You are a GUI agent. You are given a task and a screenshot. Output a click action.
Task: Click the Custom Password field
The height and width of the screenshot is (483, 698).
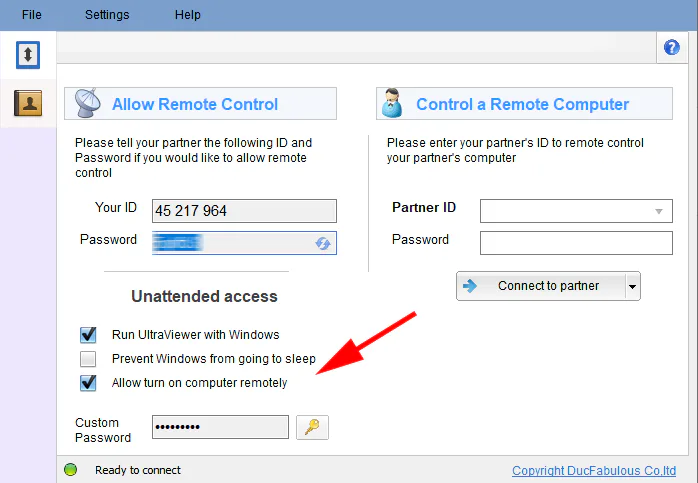[220, 428]
